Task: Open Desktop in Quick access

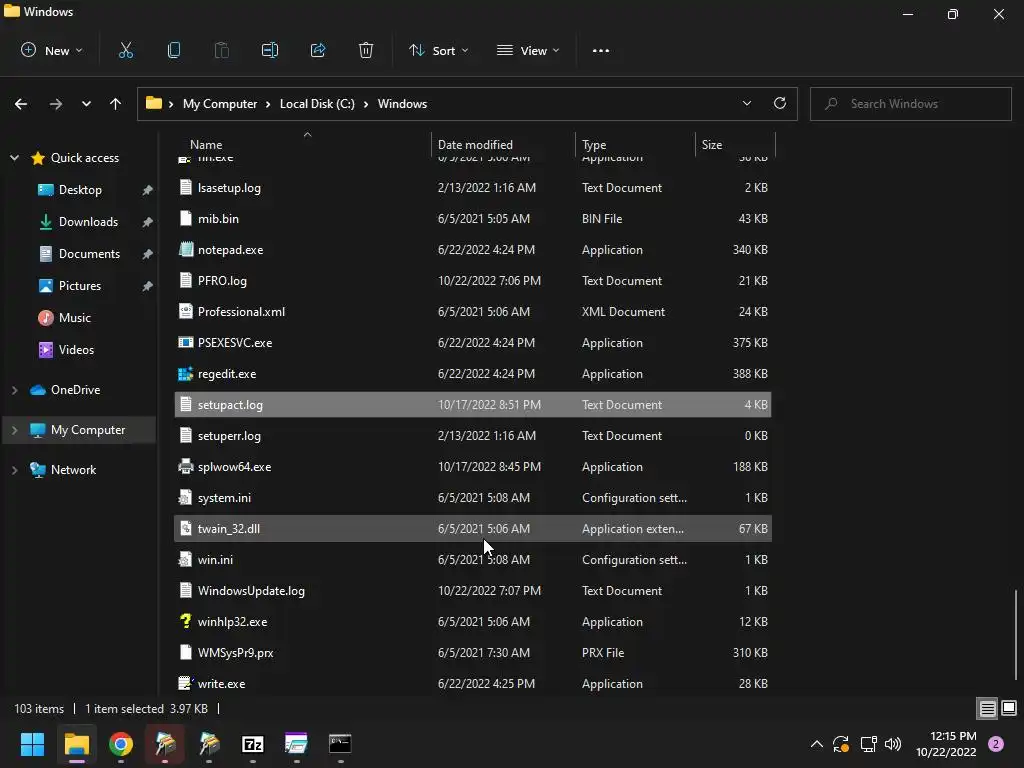Action: click(80, 189)
